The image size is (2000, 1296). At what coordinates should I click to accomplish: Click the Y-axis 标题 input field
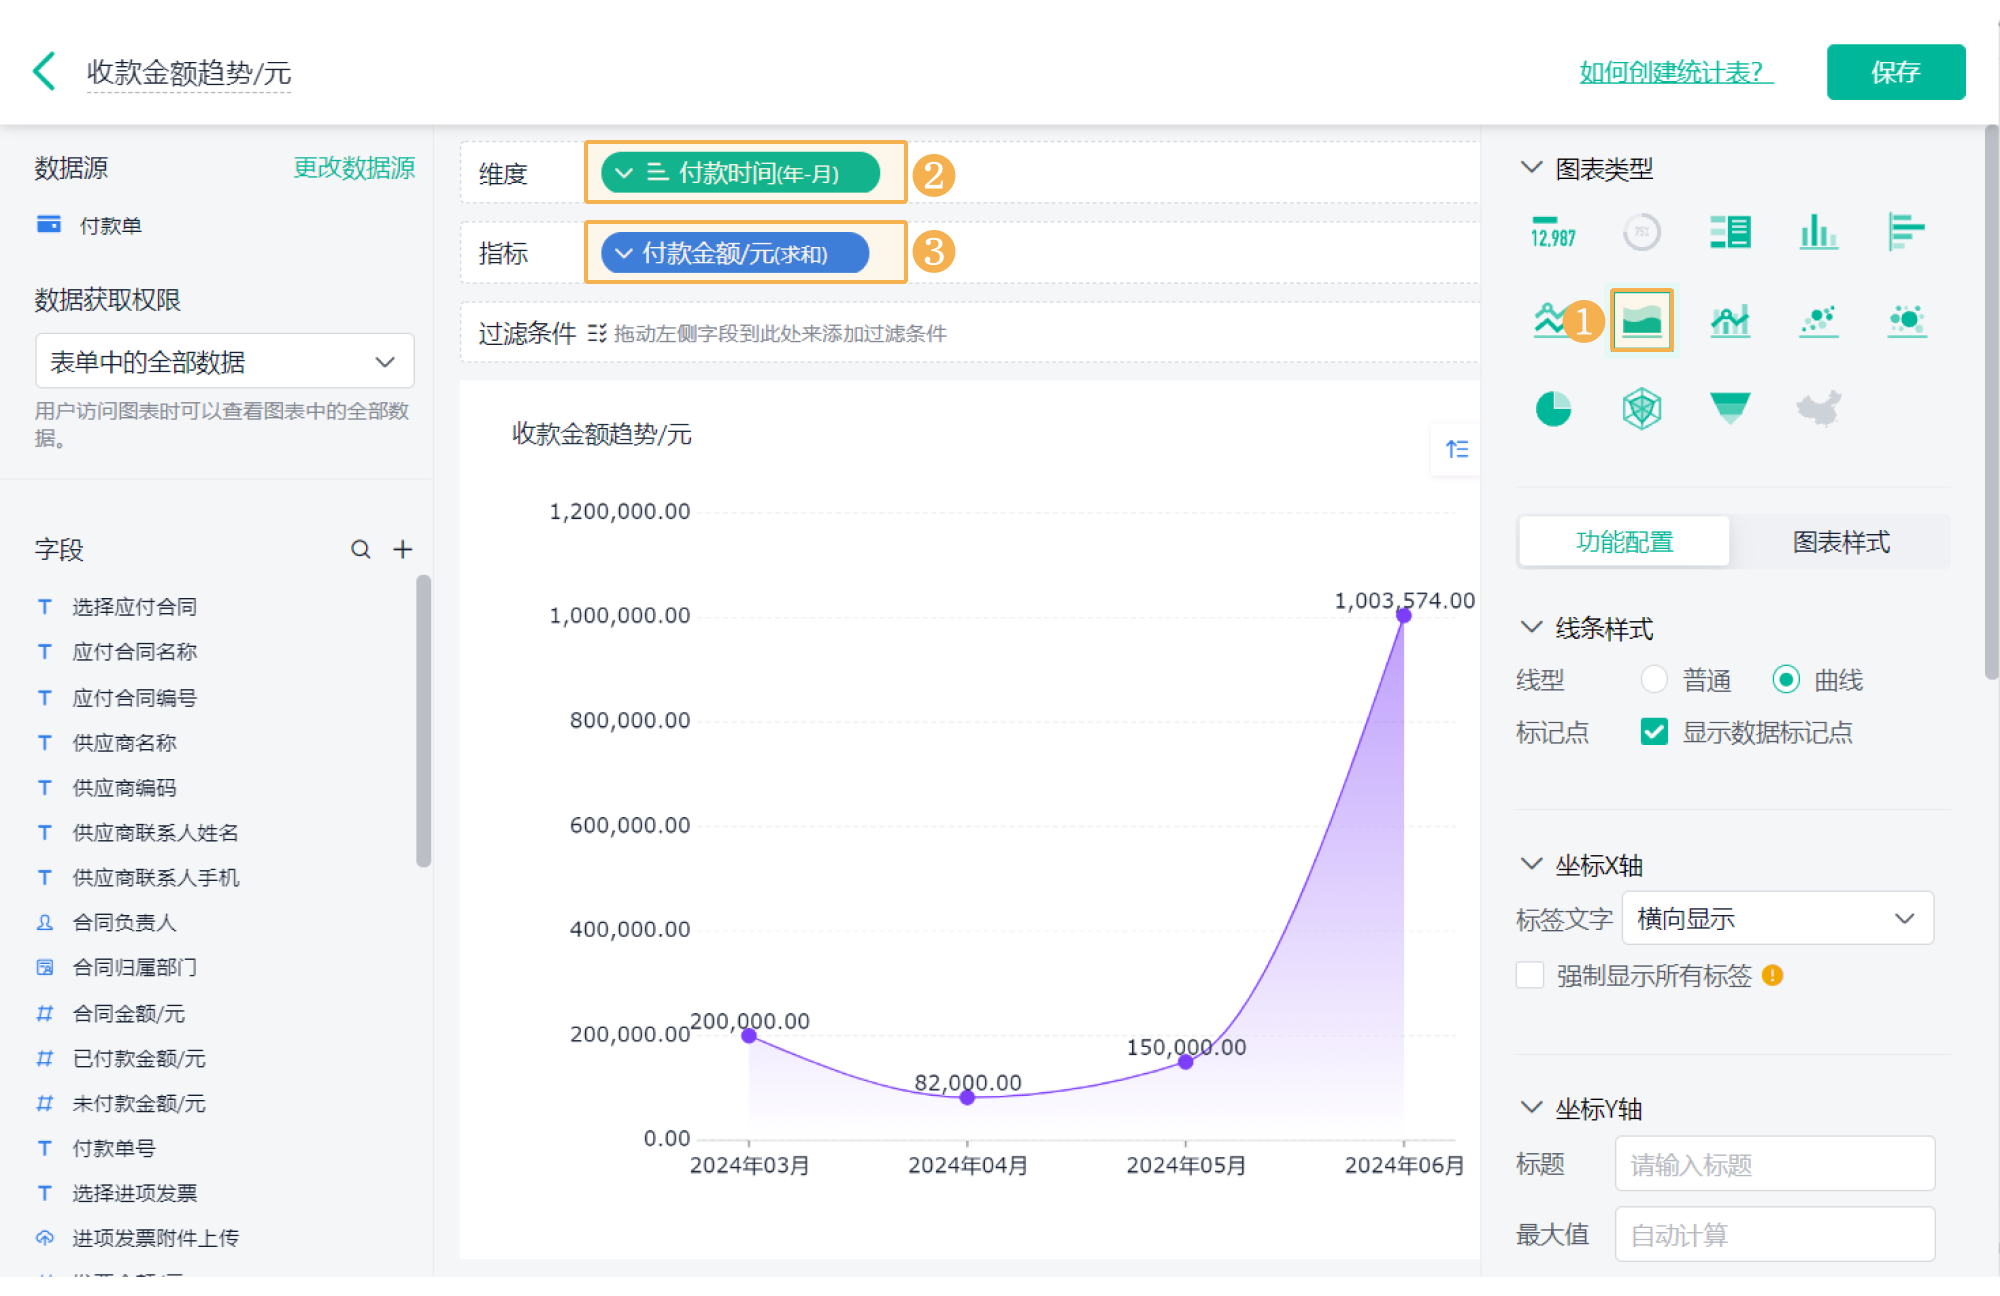click(1774, 1164)
